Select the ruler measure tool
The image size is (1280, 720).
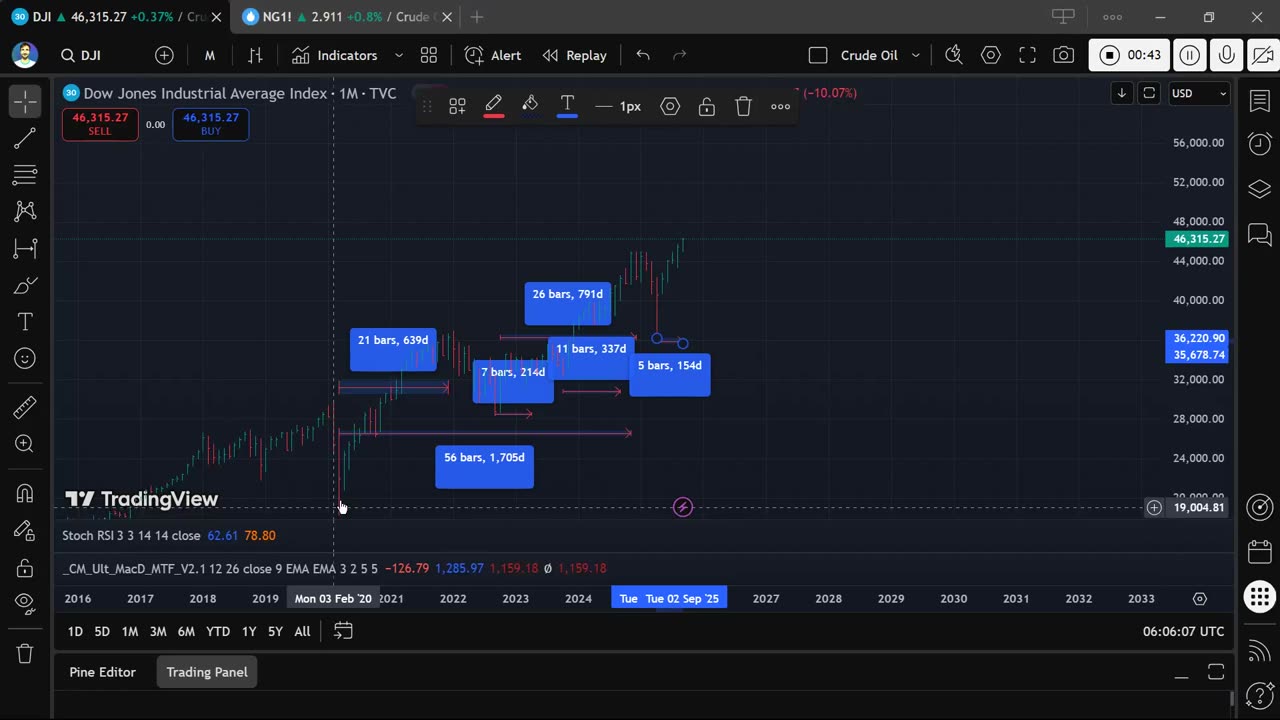point(25,407)
